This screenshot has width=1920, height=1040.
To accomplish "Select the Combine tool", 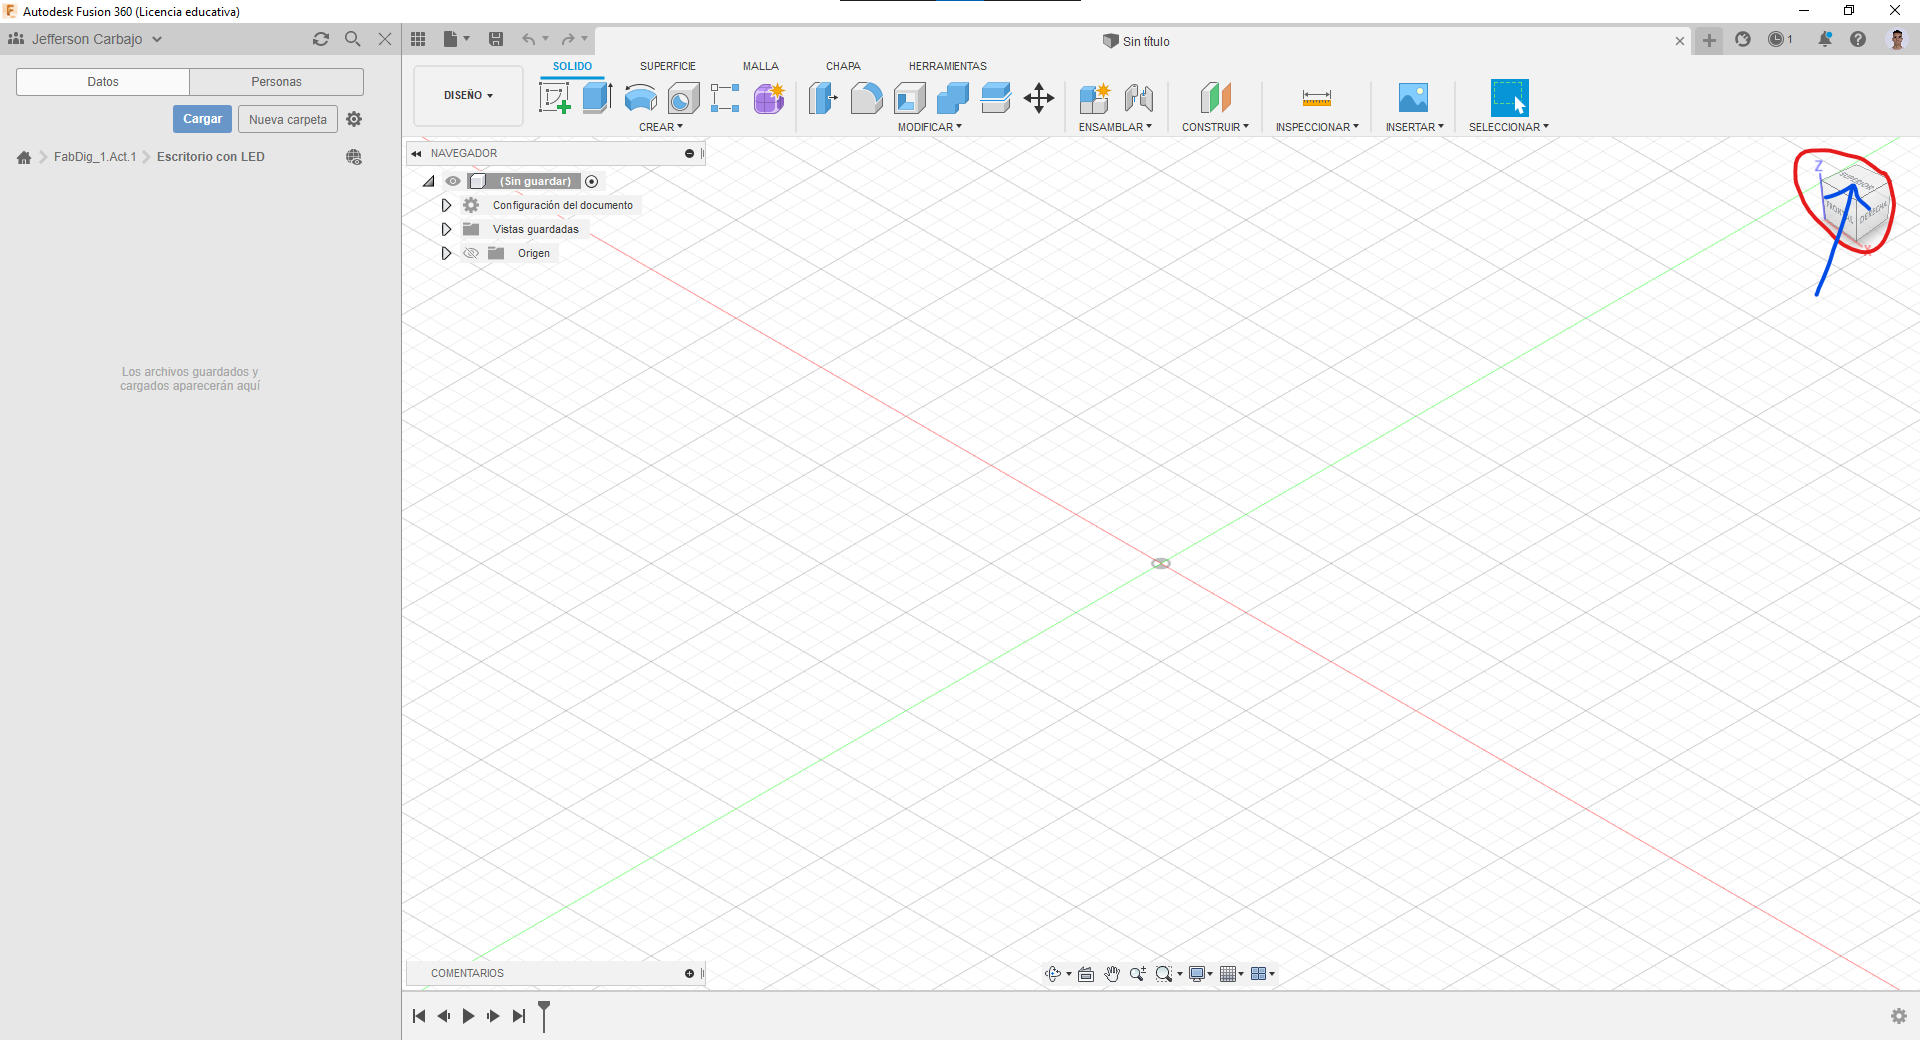I will 952,98.
